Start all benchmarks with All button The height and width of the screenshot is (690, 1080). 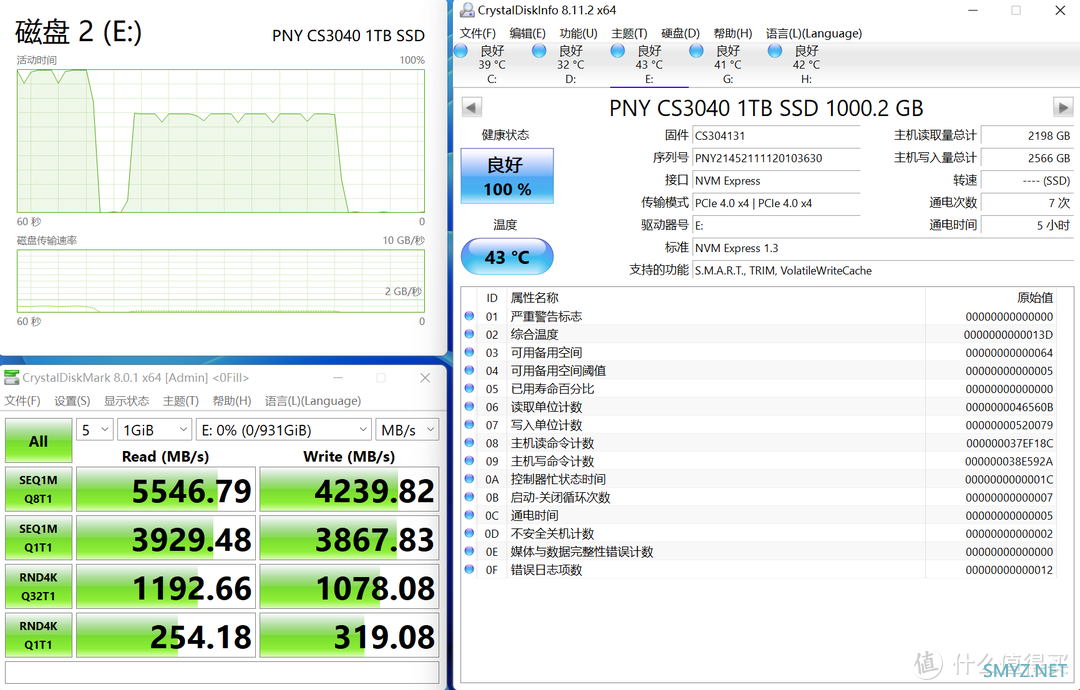(x=39, y=441)
